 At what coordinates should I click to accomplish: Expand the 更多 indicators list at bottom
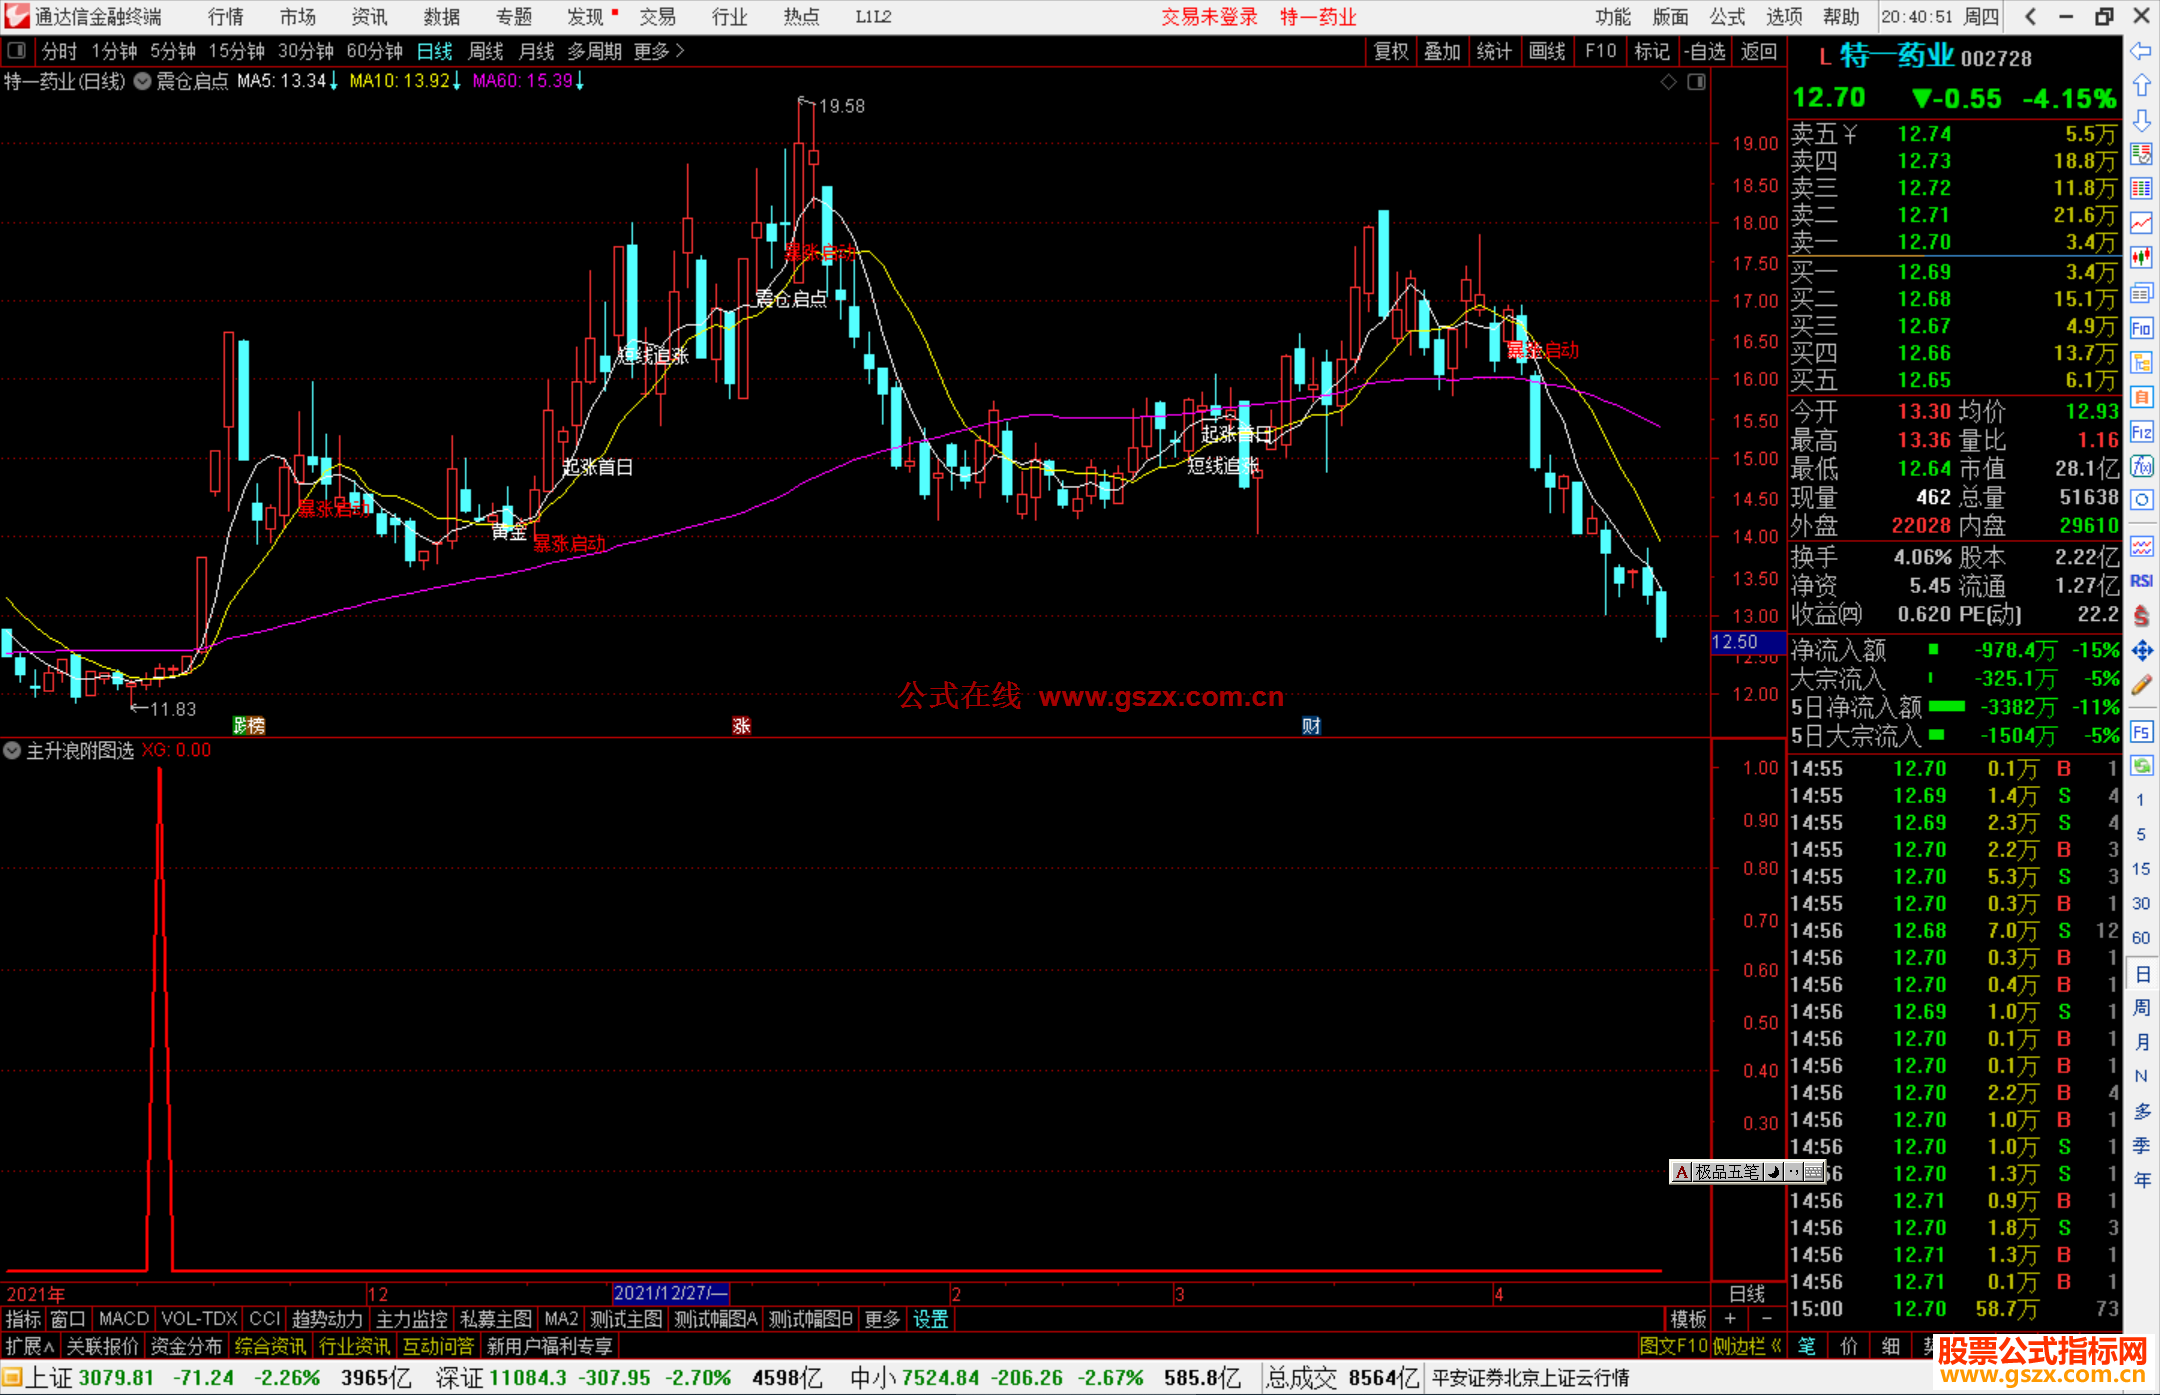click(882, 1319)
